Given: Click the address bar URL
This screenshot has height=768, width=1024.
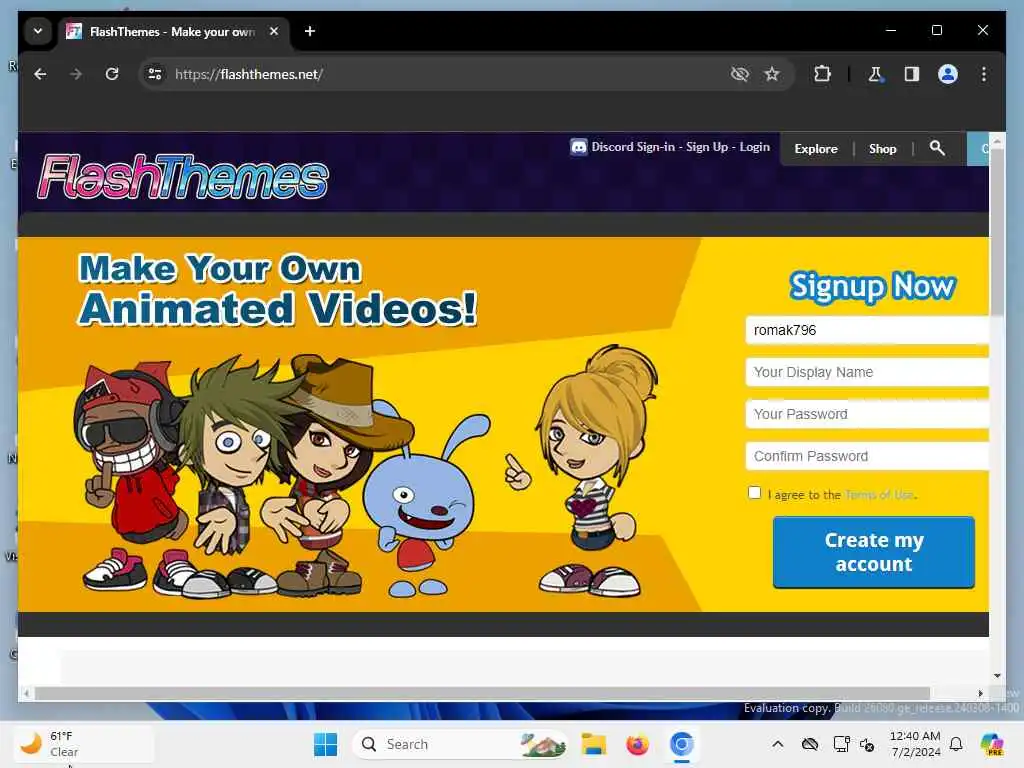Looking at the screenshot, I should tap(249, 74).
